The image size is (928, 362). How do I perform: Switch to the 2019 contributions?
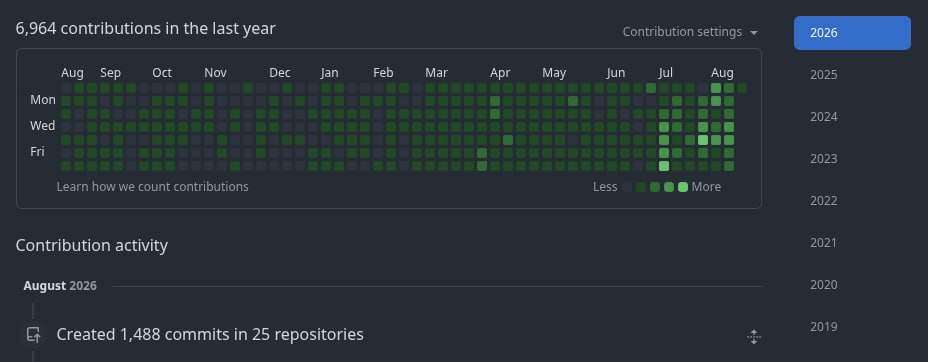824,327
